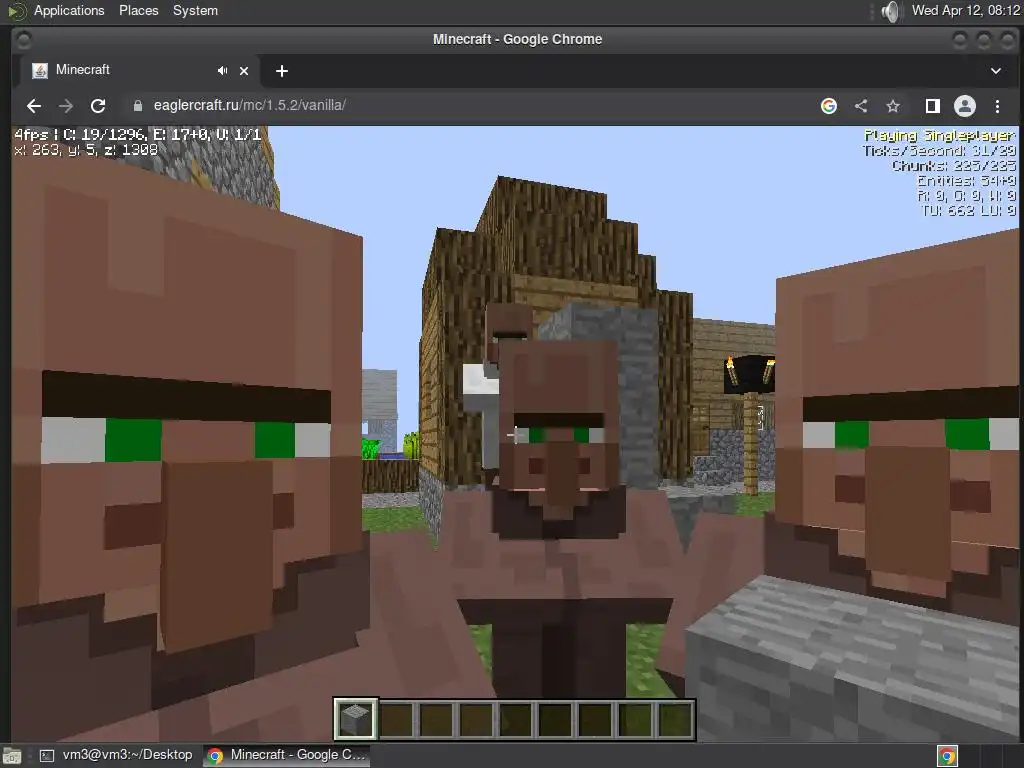1024x768 pixels.
Task: Click the address bar URL
Action: 249,105
